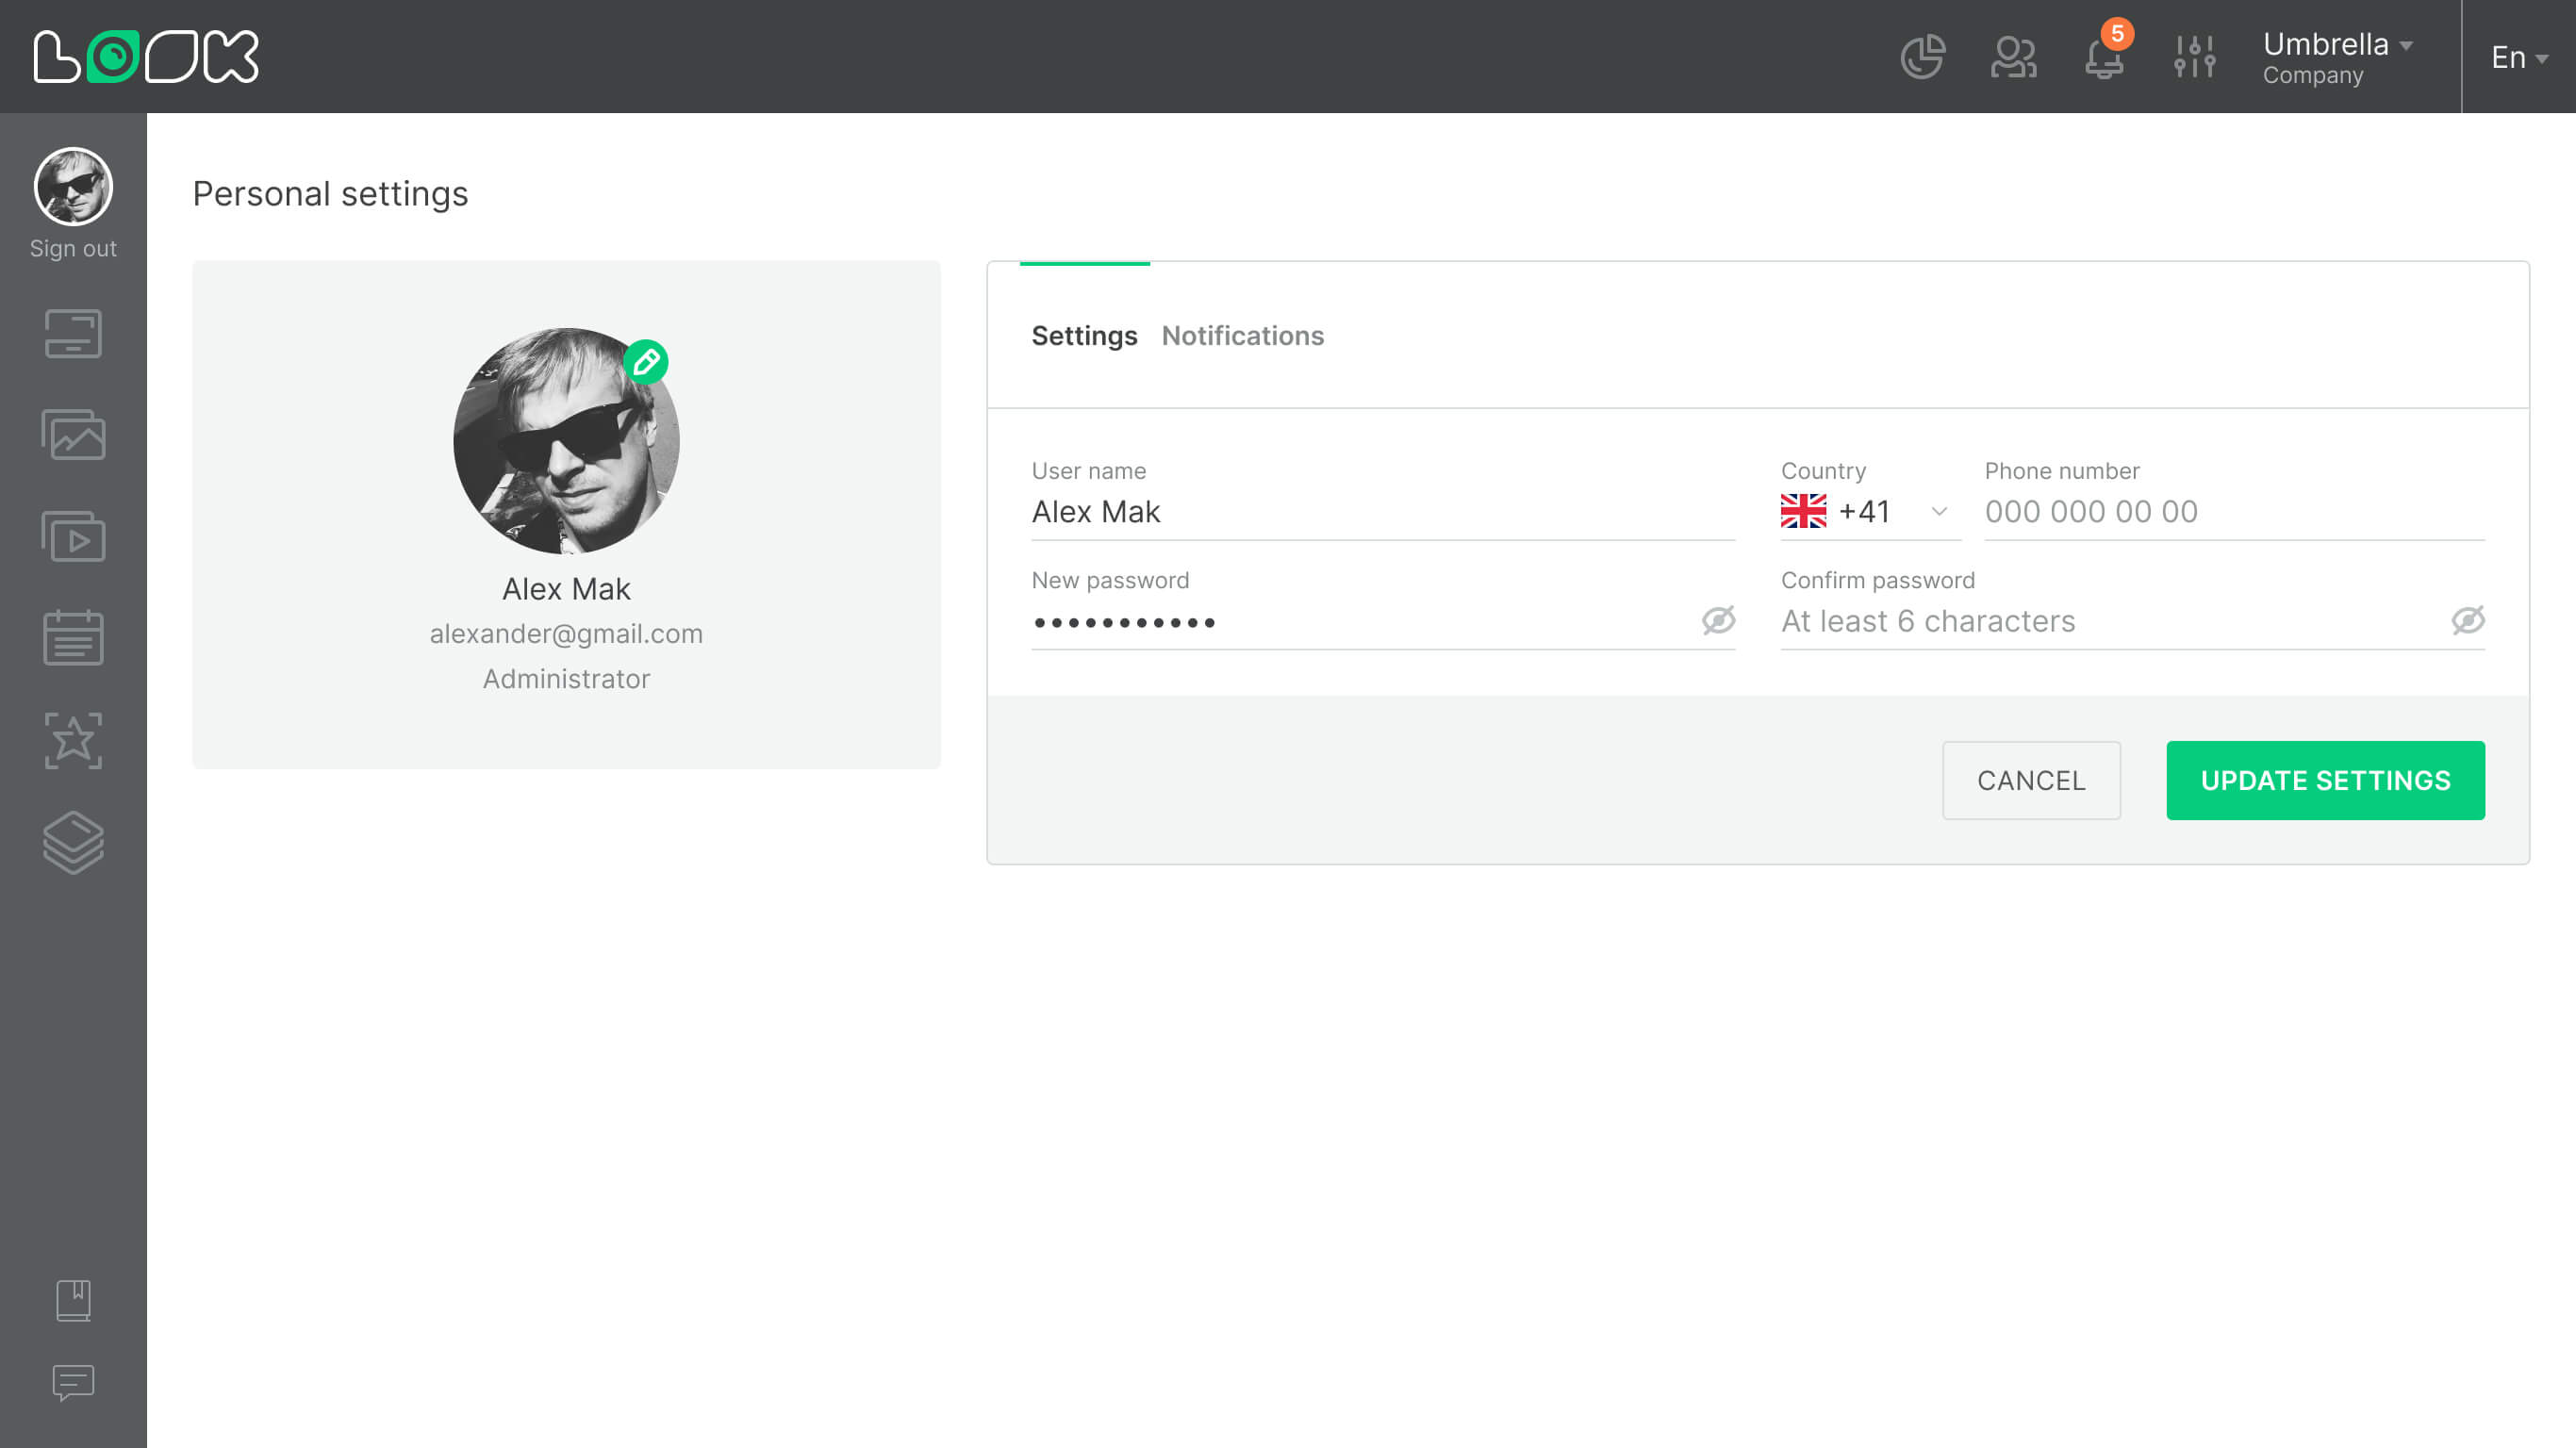Viewport: 2576px width, 1448px height.
Task: Click the green edit avatar pencil icon
Action: click(646, 362)
